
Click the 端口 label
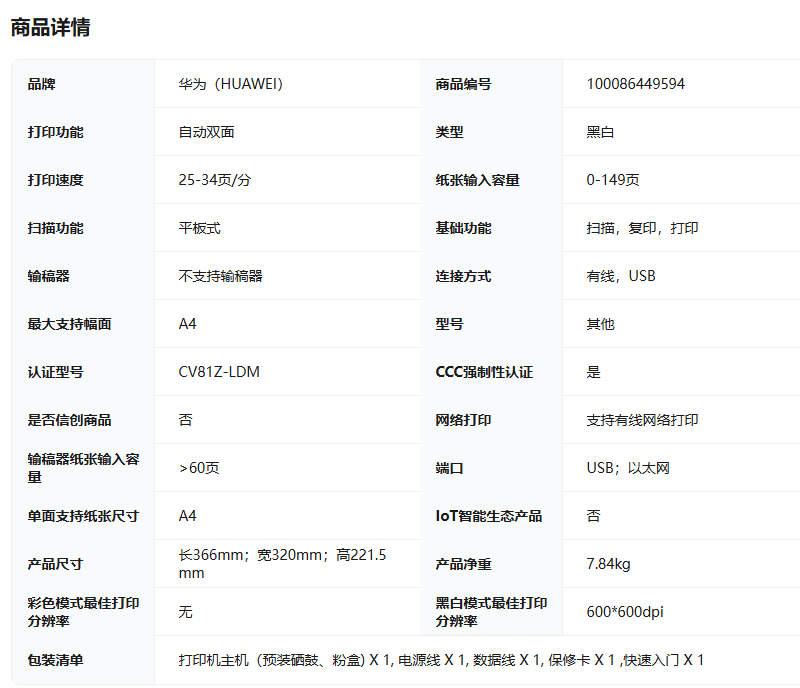coord(449,468)
